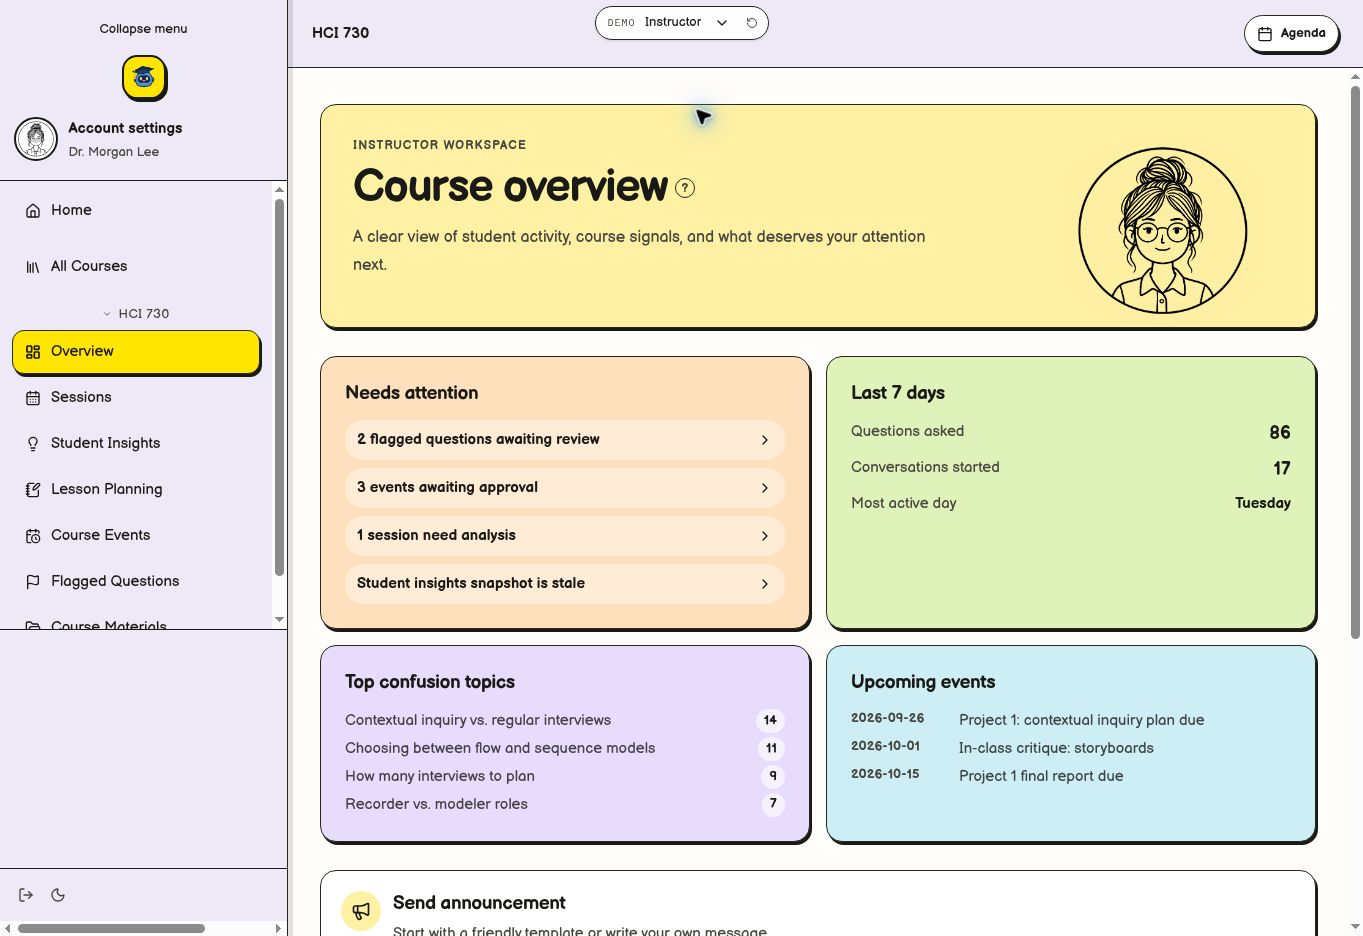Click In-class critique: storyboards event
This screenshot has width=1363, height=936.
click(x=1056, y=748)
